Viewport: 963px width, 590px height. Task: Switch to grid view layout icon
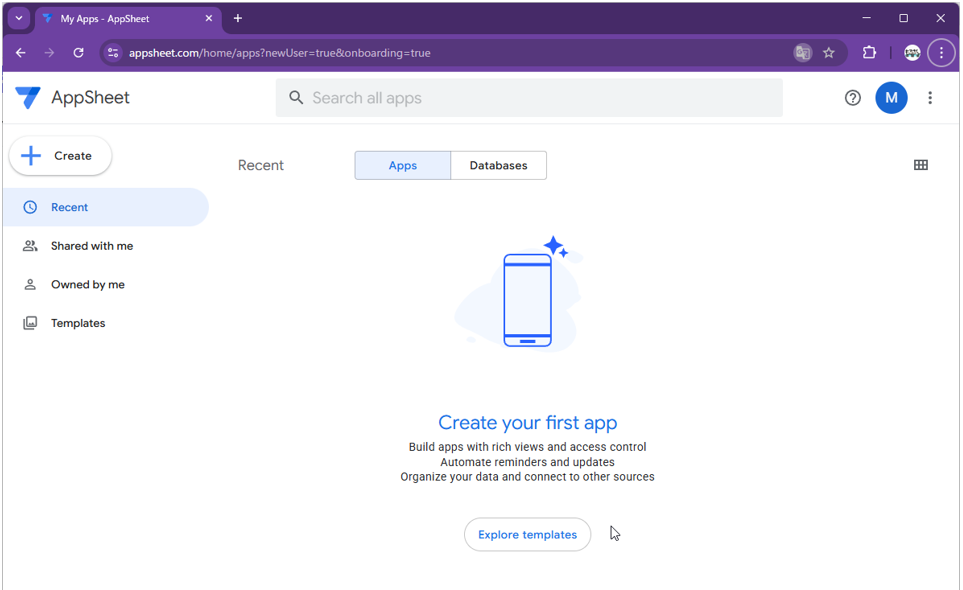tap(920, 165)
